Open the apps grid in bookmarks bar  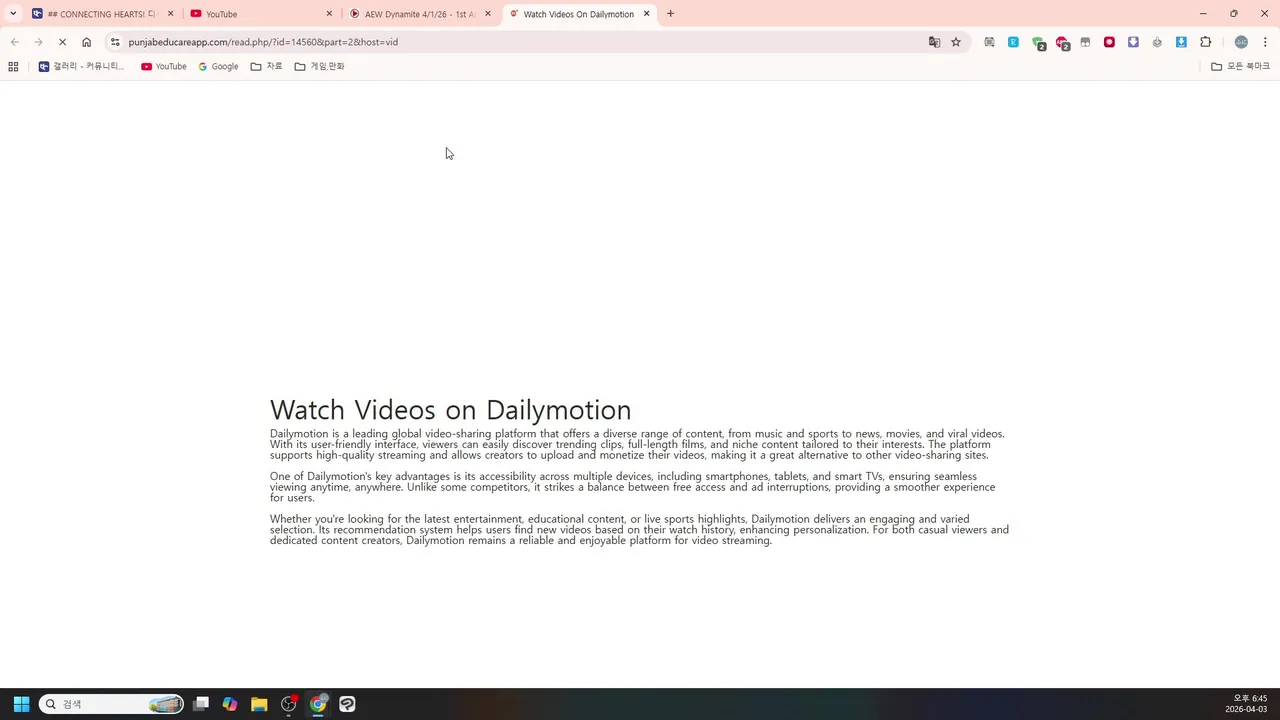[13, 66]
